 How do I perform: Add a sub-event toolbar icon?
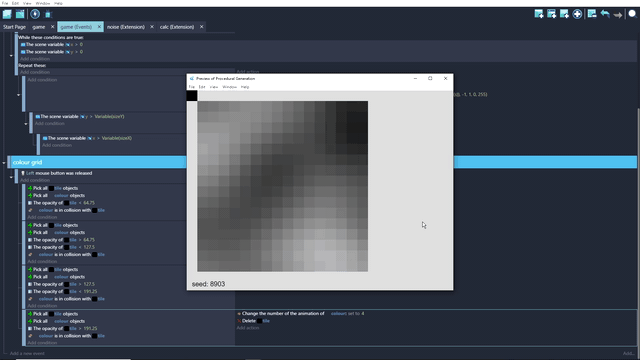(551, 14)
